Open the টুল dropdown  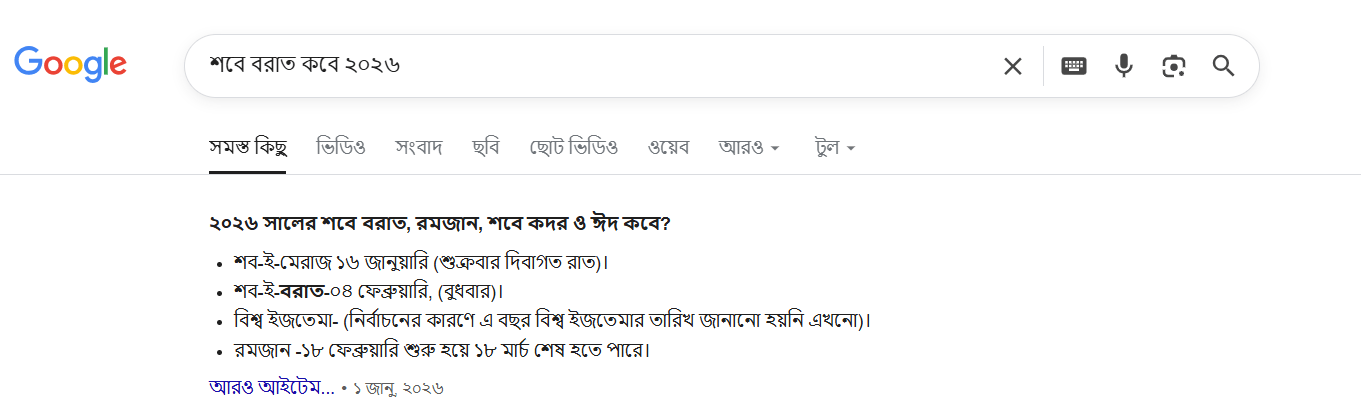(835, 148)
